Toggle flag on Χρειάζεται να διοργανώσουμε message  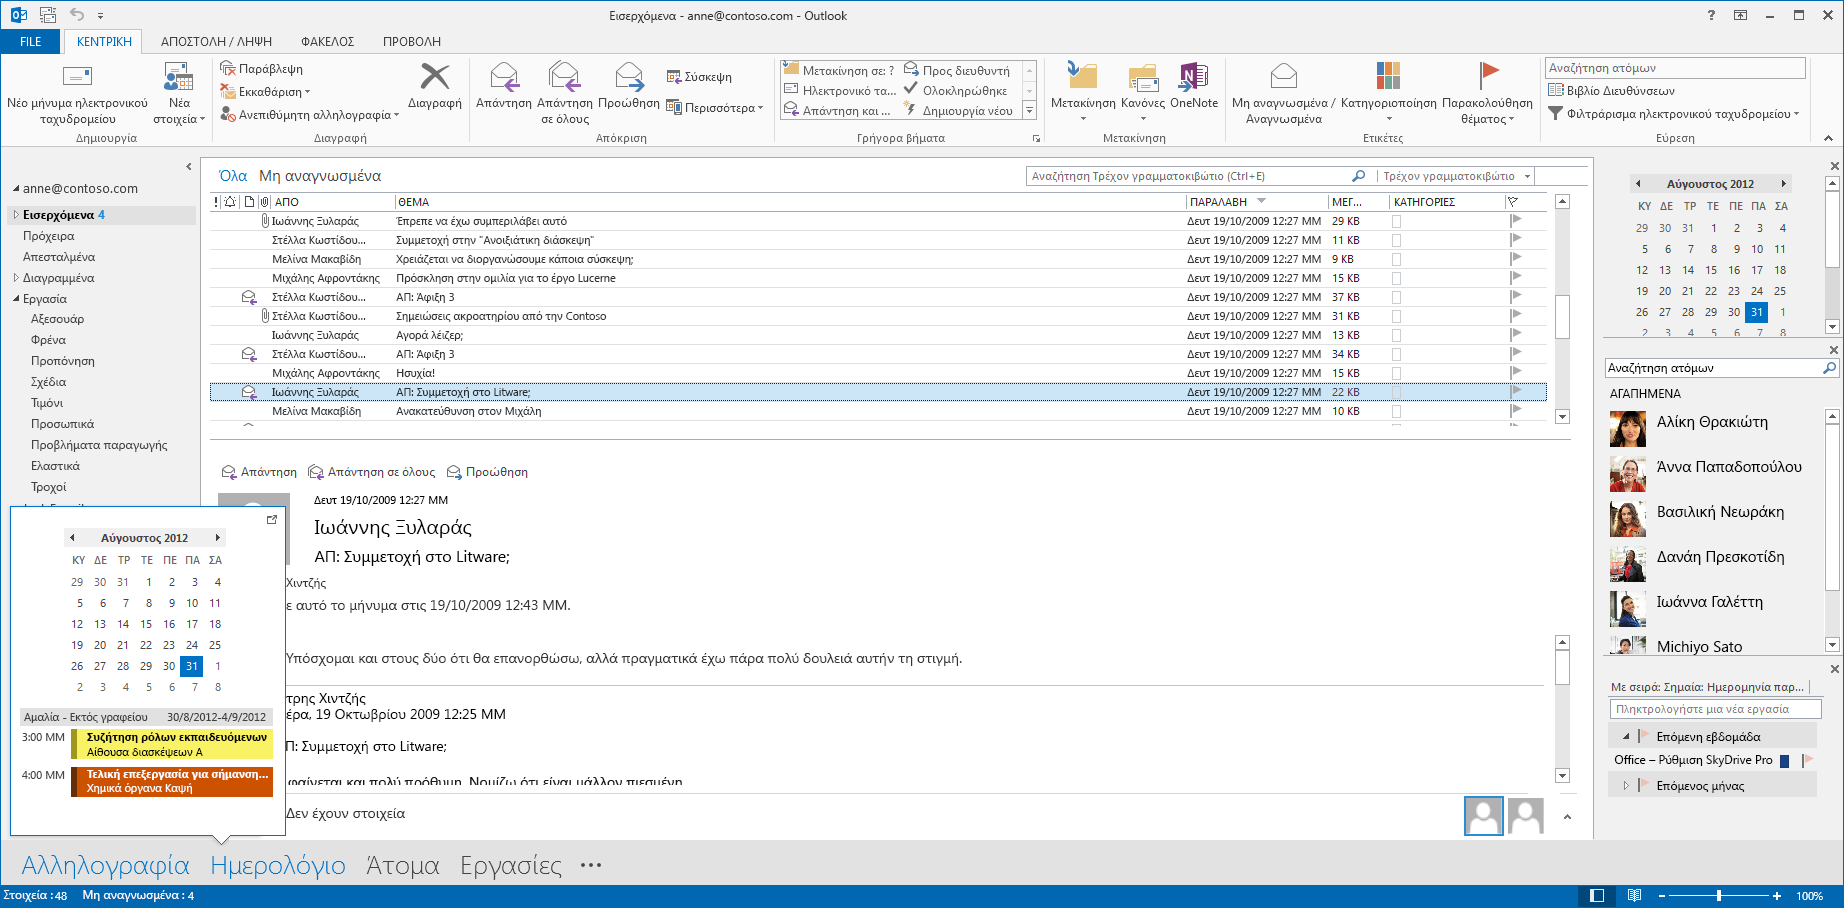pyautogui.click(x=1516, y=259)
